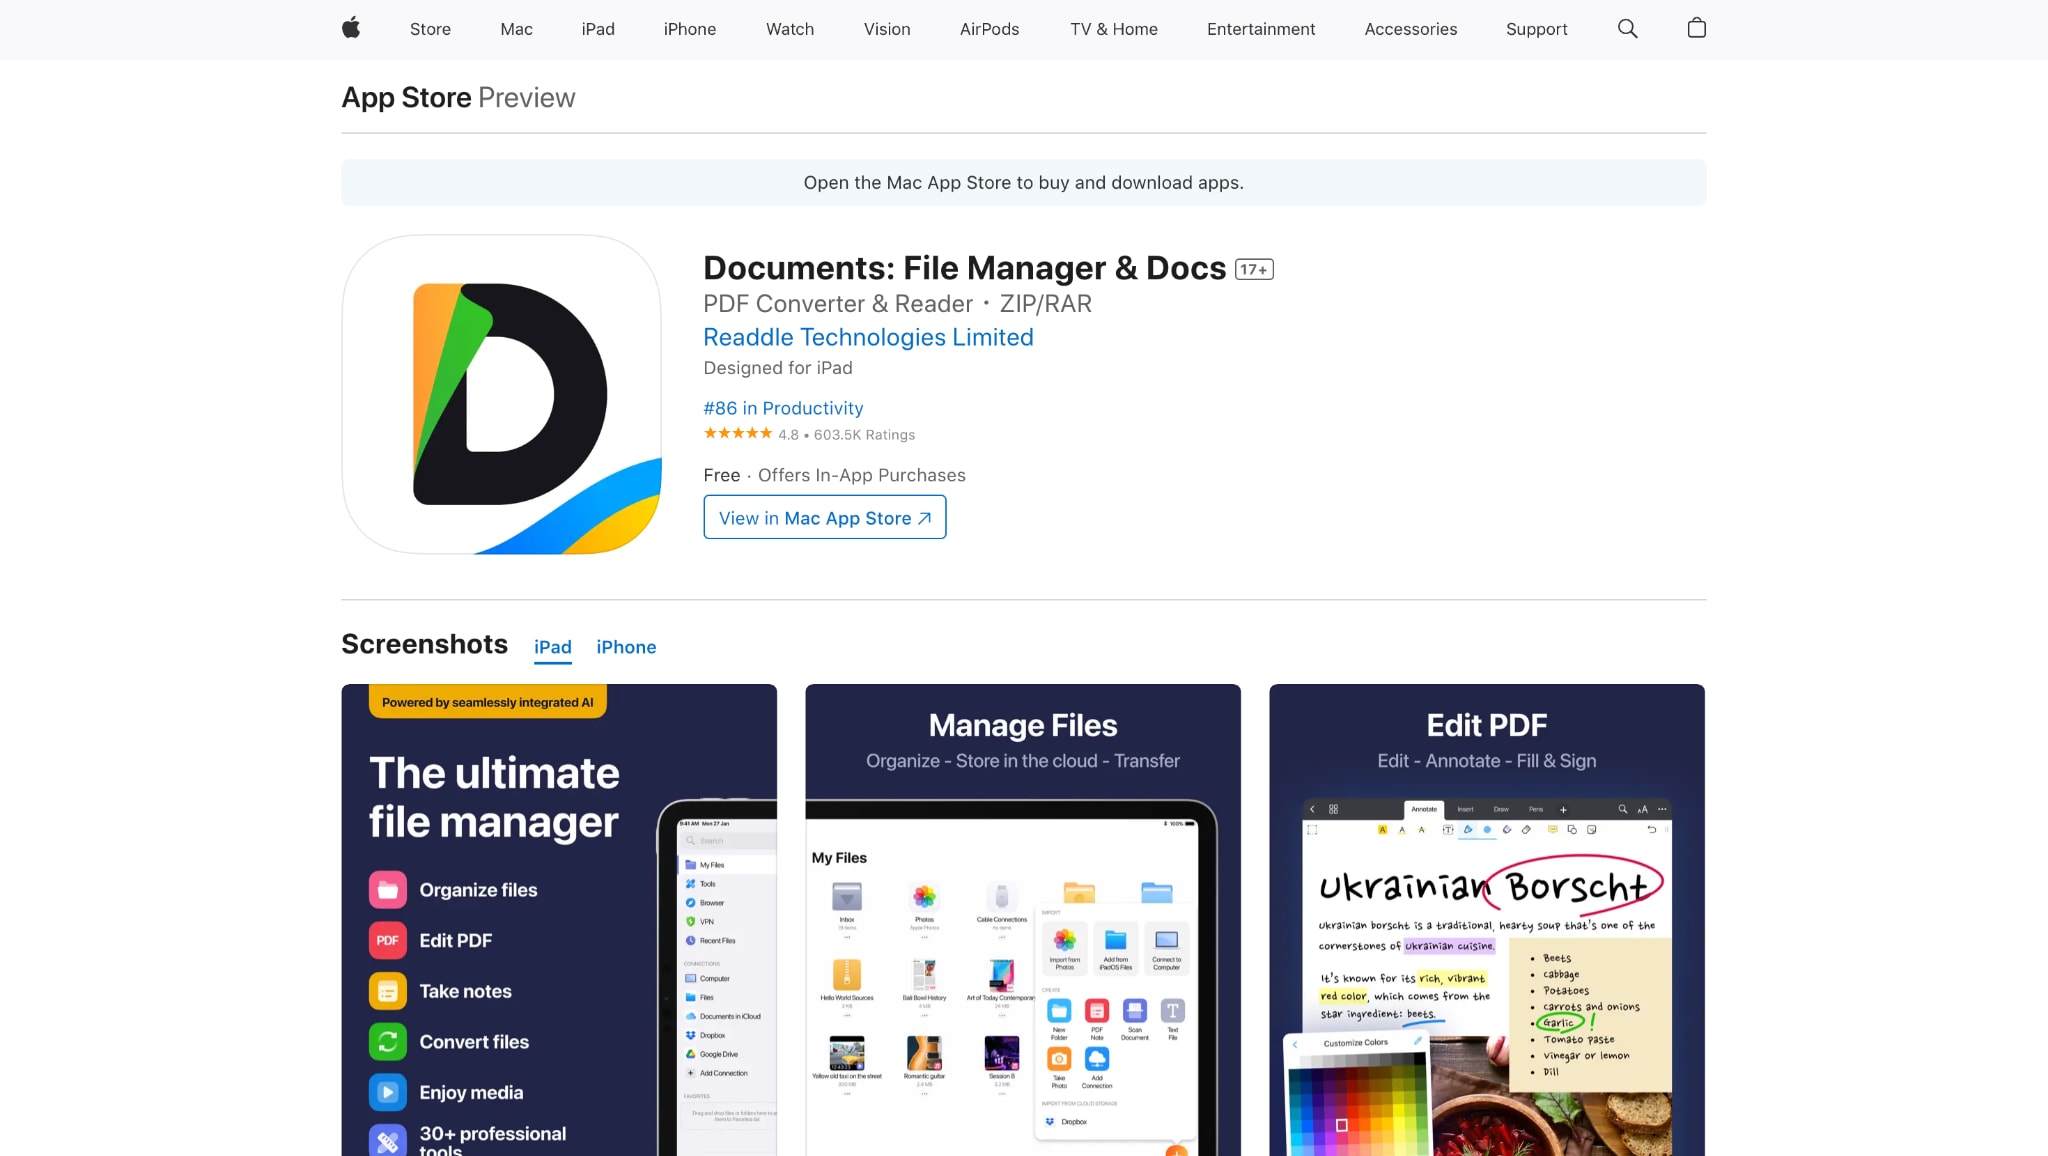Click the Text File icon in the screenshot
Viewport: 2048px width, 1156px height.
pos(1173,1011)
